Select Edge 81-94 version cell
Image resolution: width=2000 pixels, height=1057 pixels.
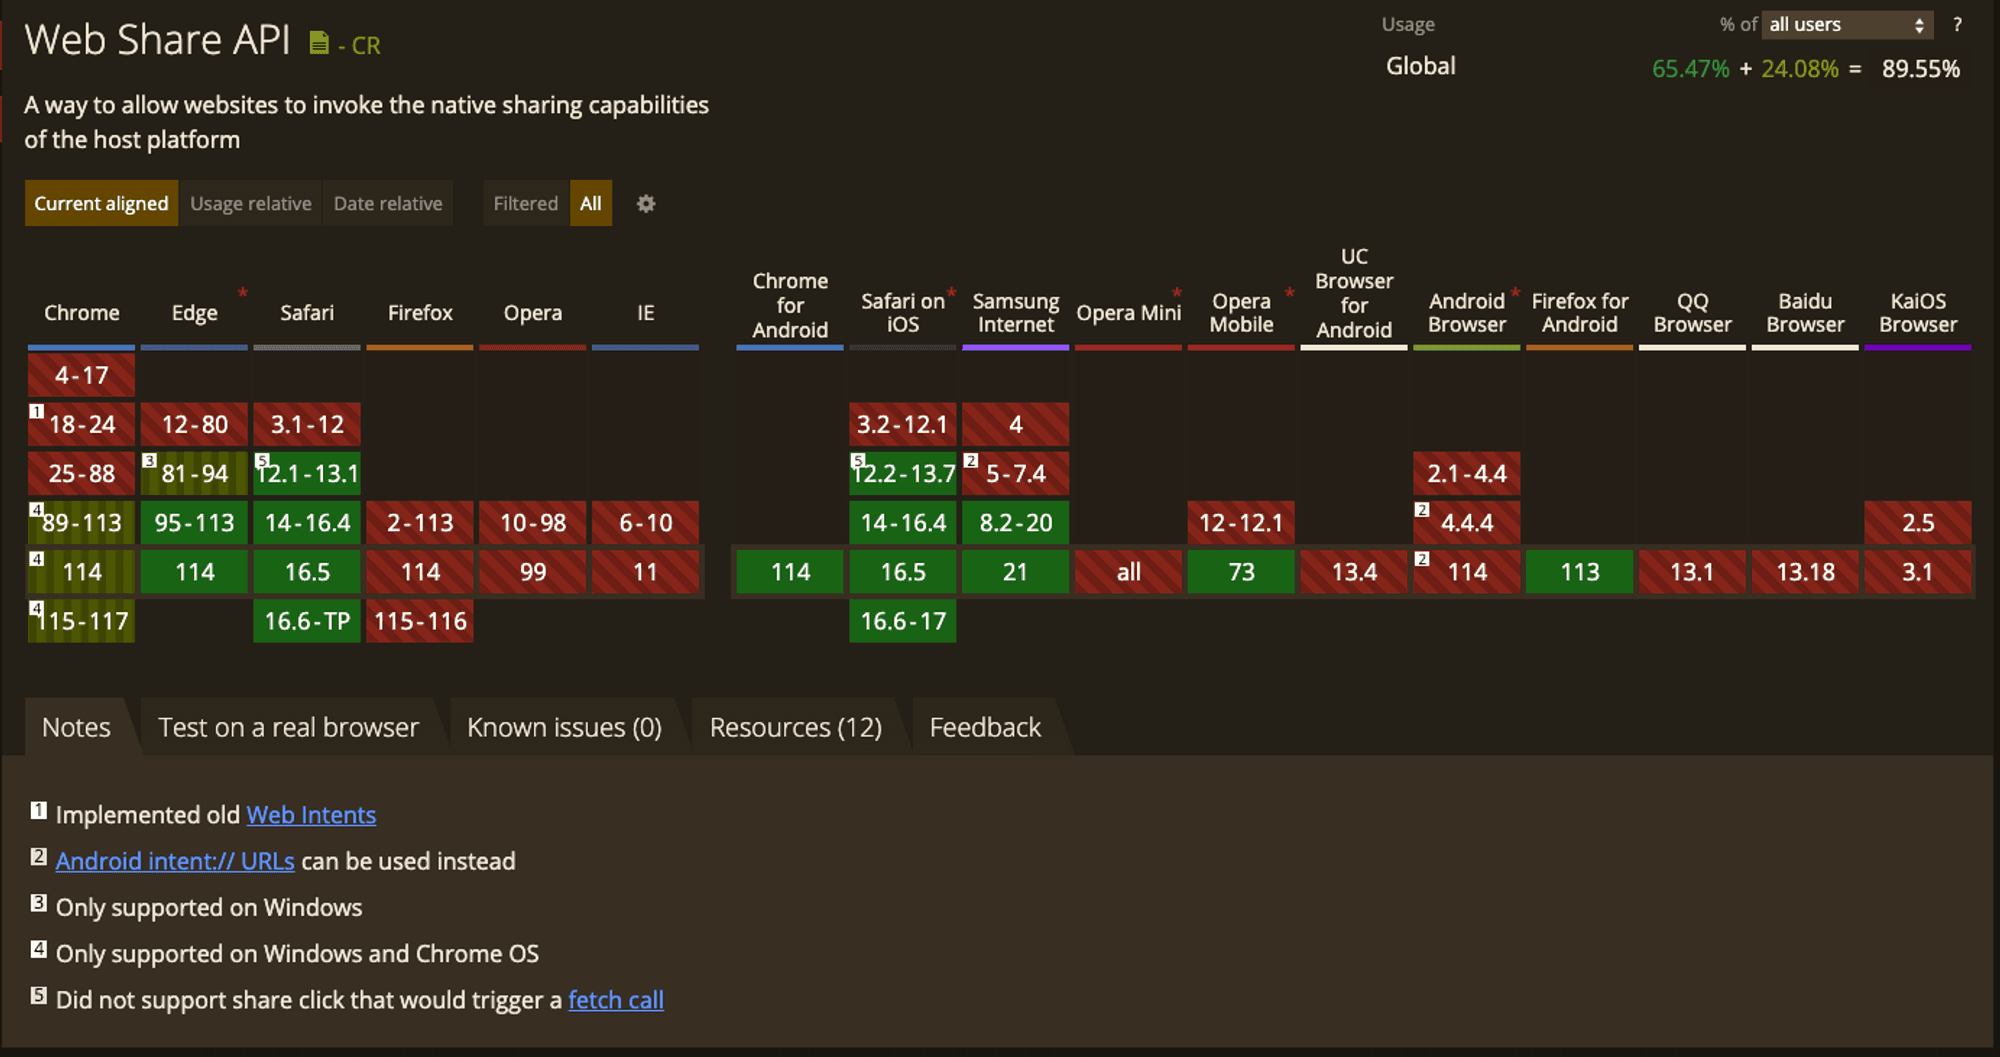tap(194, 473)
